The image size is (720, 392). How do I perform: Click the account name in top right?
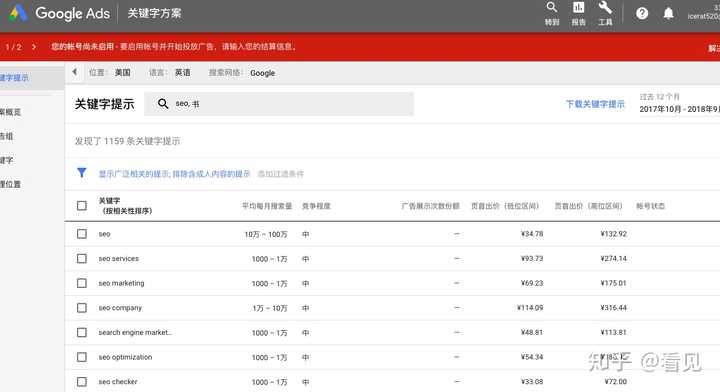[x=703, y=16]
